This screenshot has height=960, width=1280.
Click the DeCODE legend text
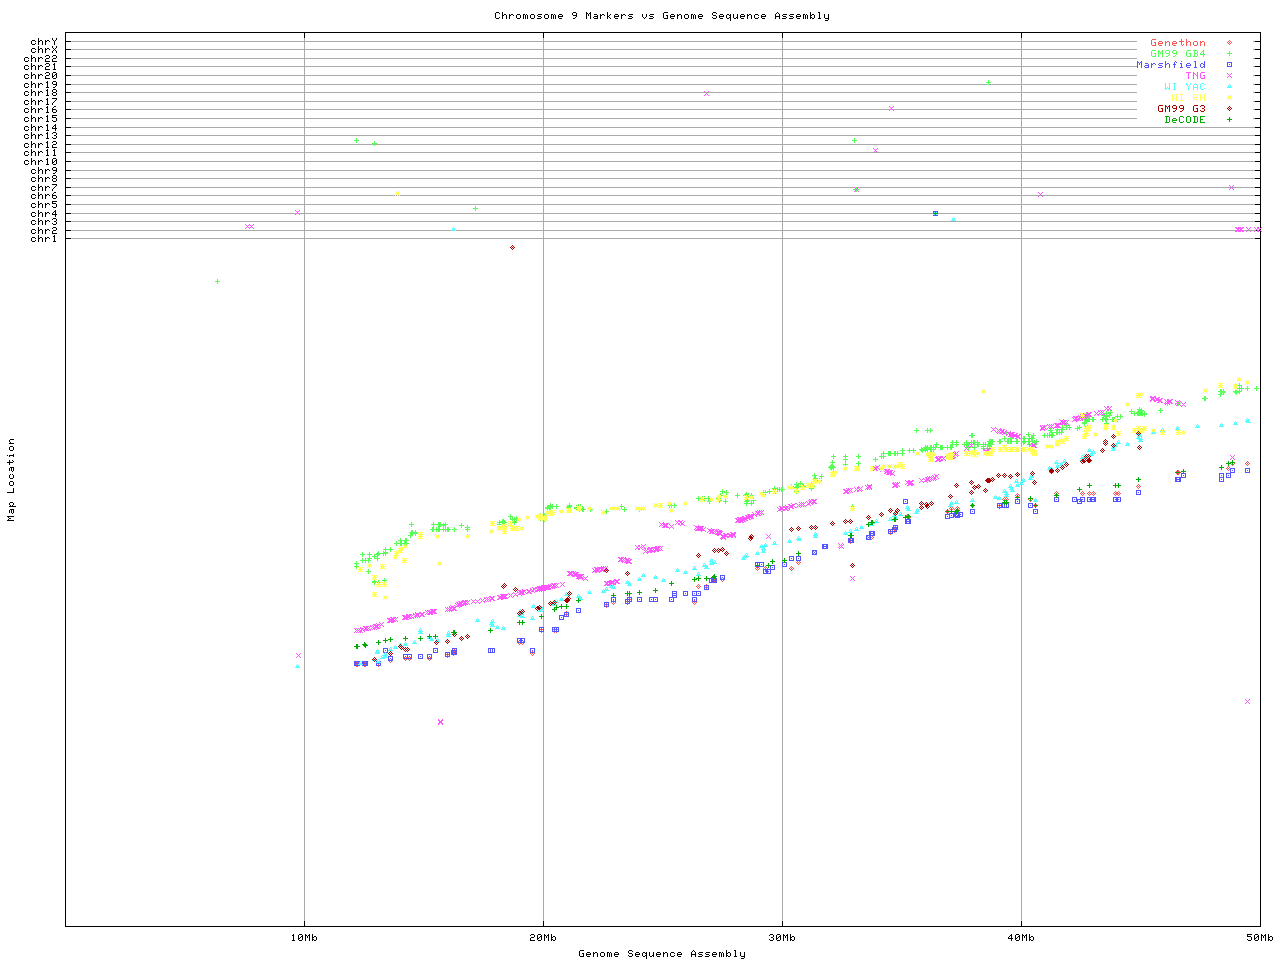click(1184, 120)
